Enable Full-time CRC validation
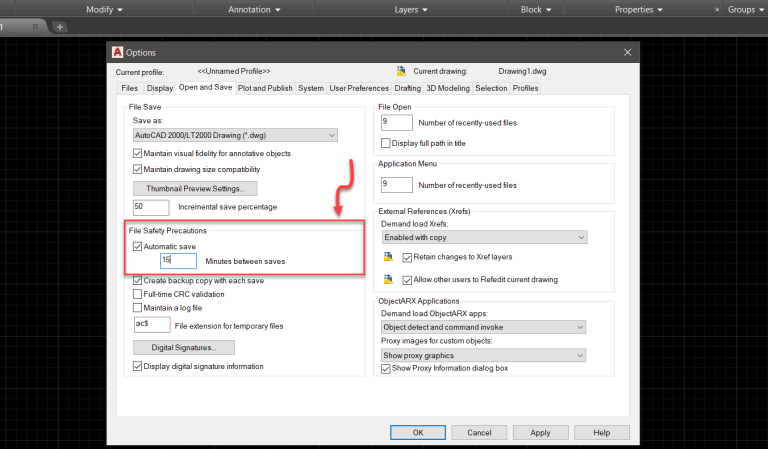This screenshot has width=768, height=449. 138,294
